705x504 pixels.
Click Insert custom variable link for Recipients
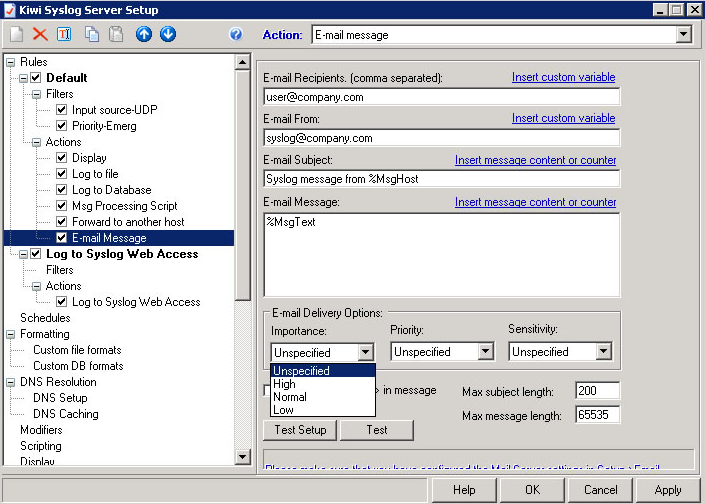tap(563, 77)
